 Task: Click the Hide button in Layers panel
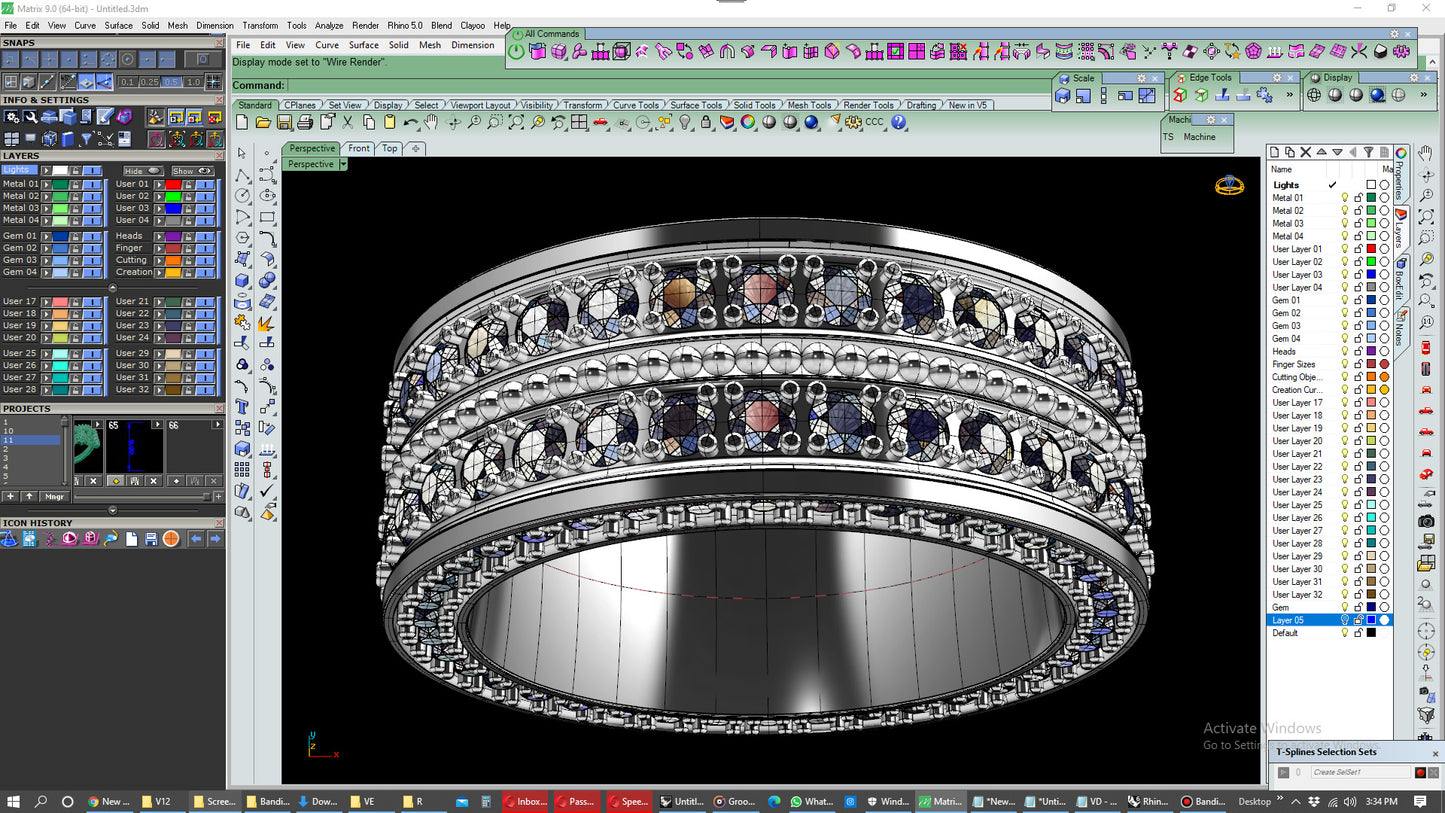pos(141,171)
